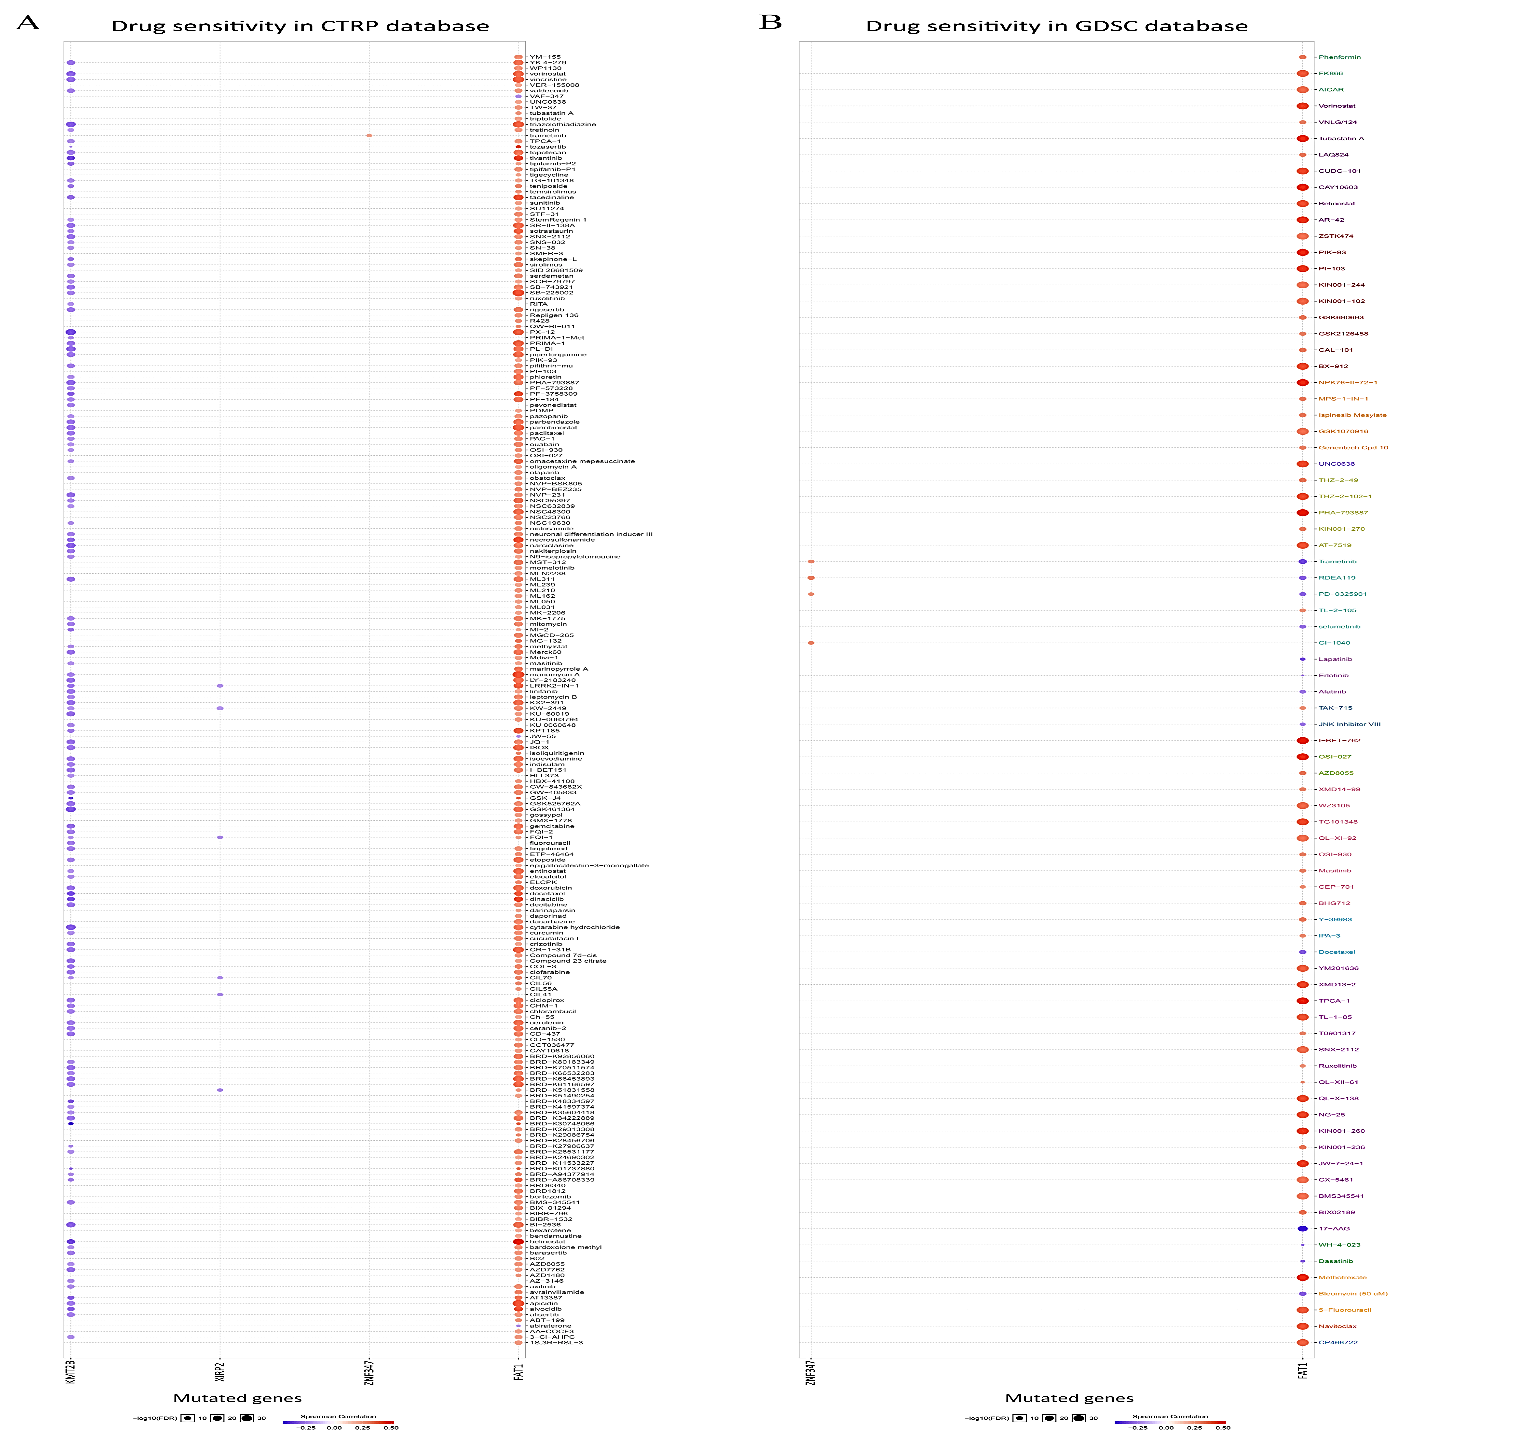This screenshot has width=1514, height=1440.
Task: Click the 'leptomycin B' drug label
Action: coord(552,697)
